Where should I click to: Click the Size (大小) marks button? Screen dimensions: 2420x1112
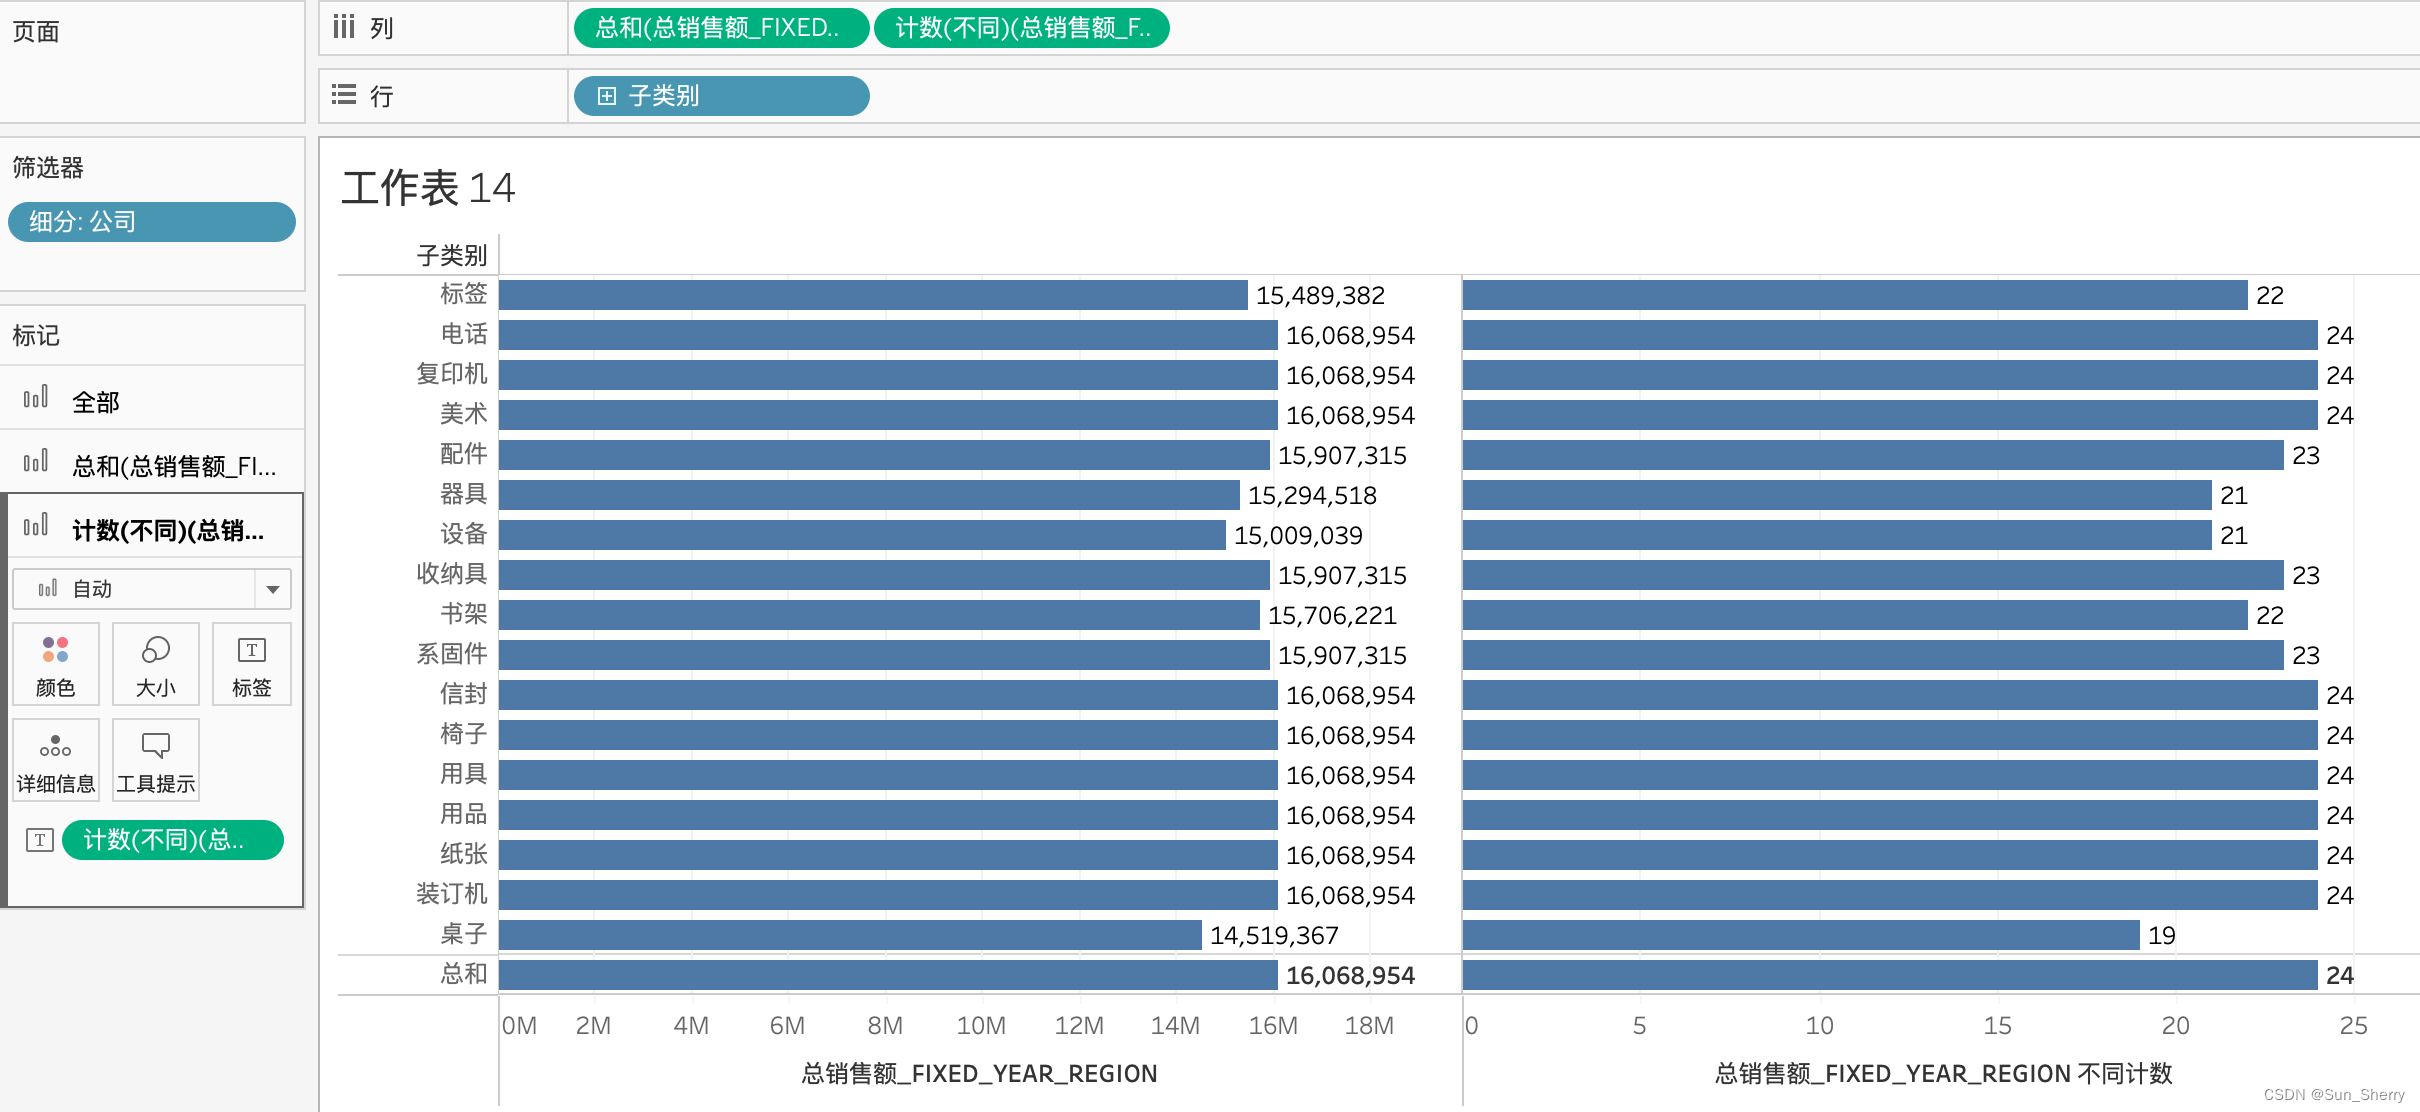click(x=156, y=664)
